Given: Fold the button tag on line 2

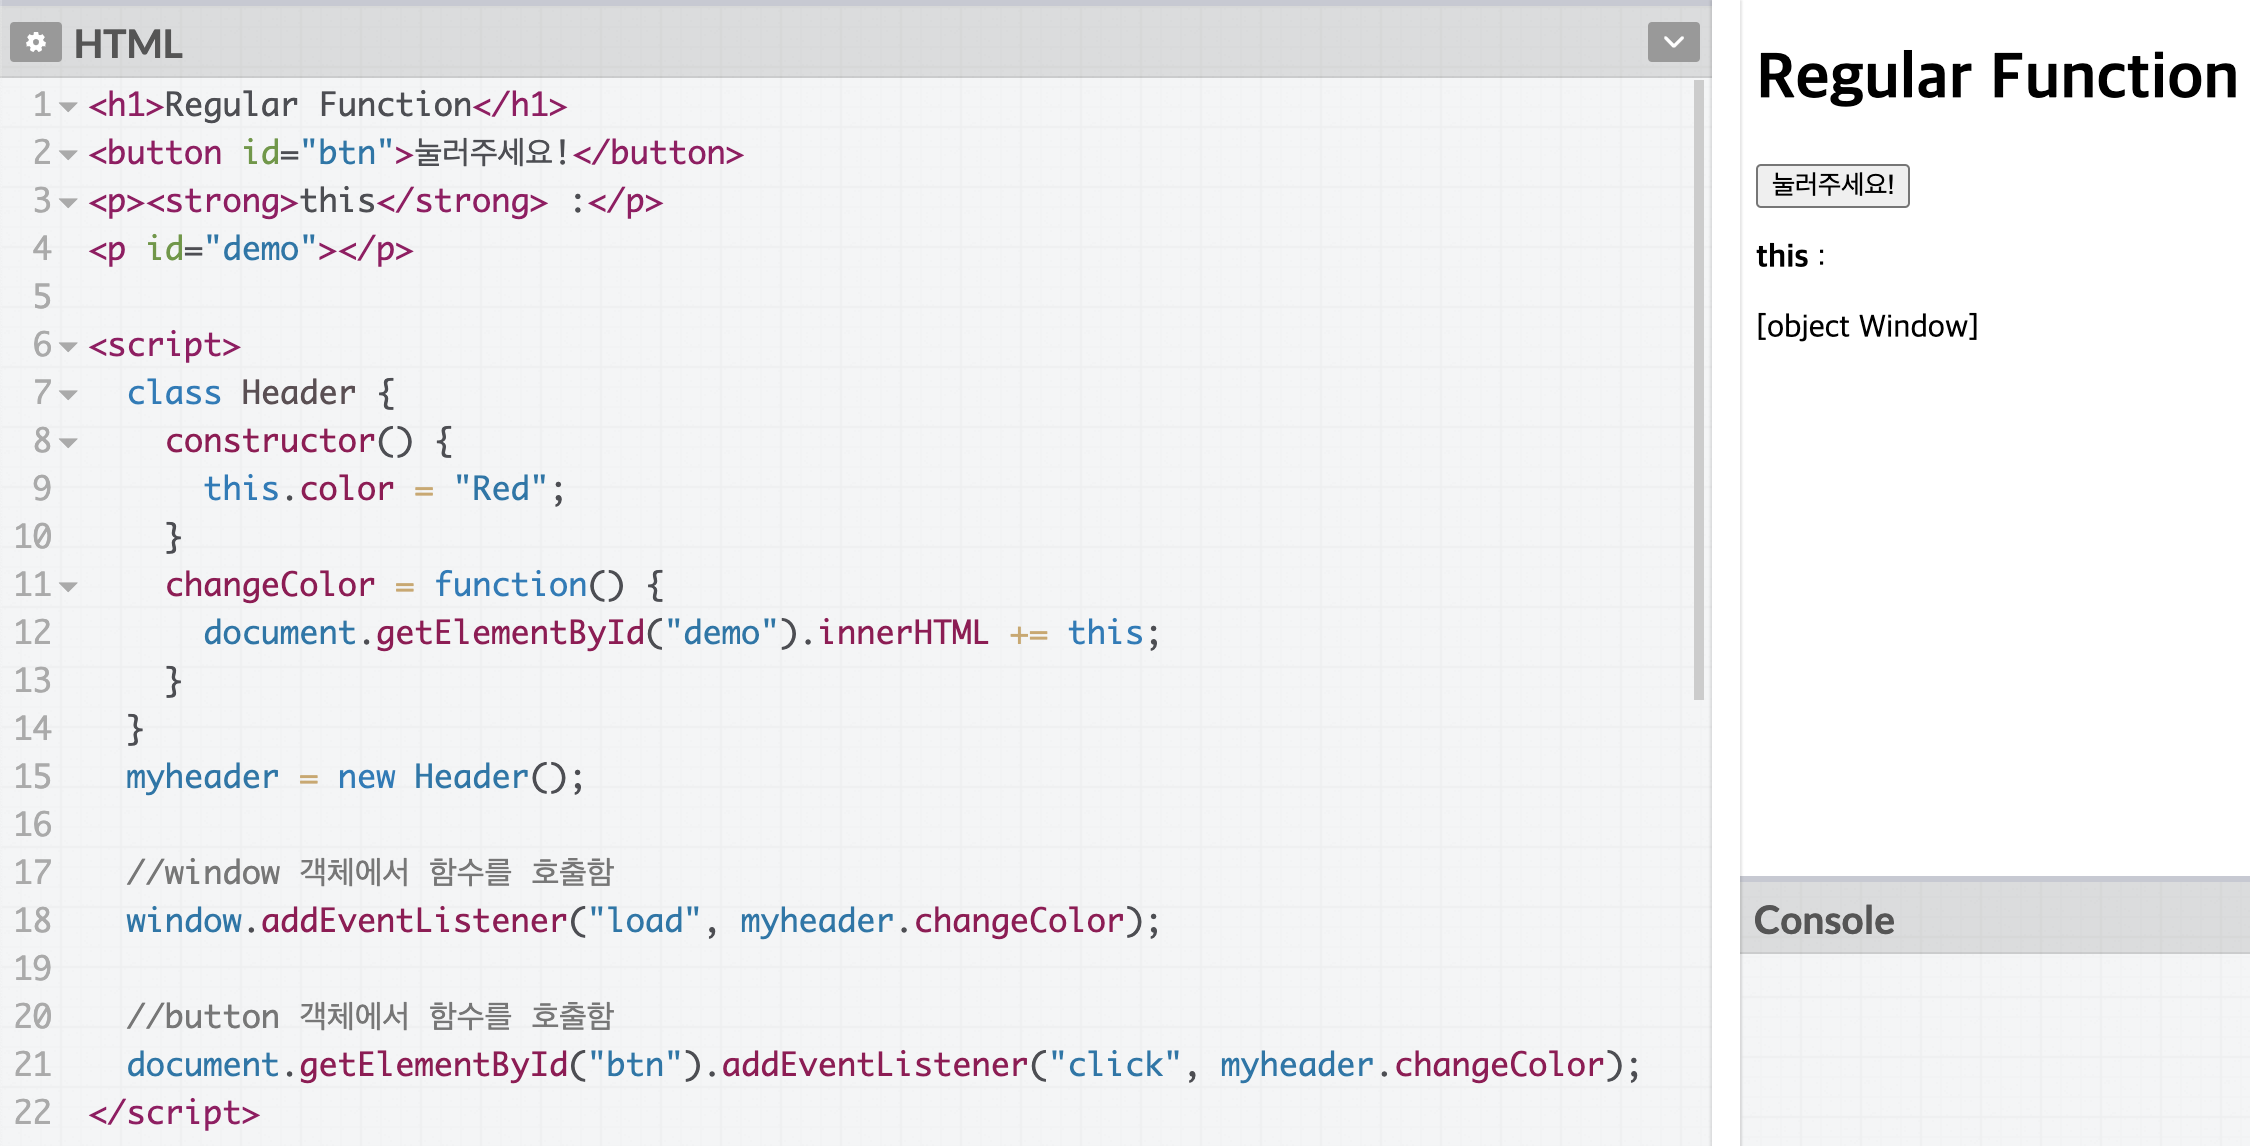Looking at the screenshot, I should pyautogui.click(x=68, y=154).
